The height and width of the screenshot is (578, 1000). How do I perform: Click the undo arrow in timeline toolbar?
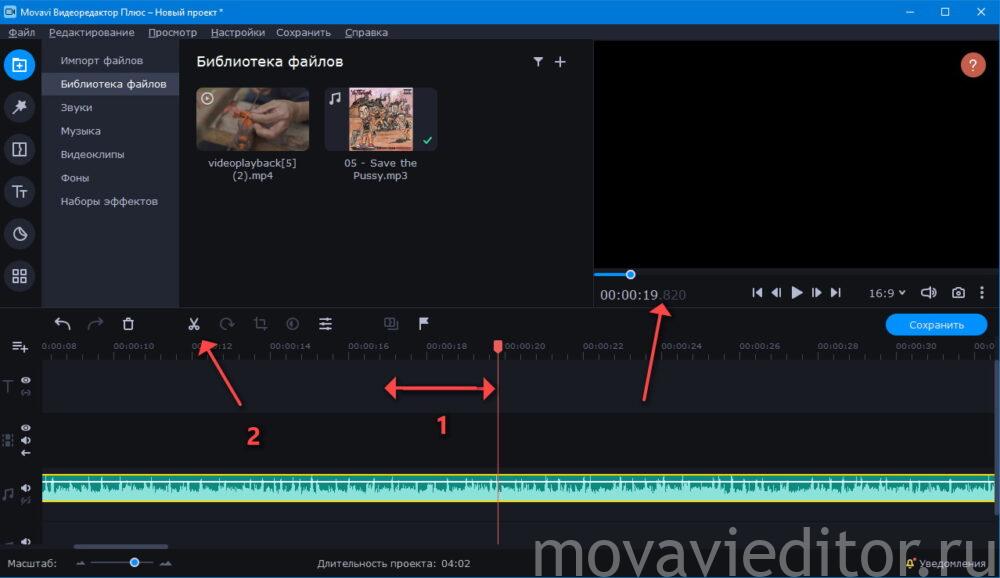(x=62, y=324)
